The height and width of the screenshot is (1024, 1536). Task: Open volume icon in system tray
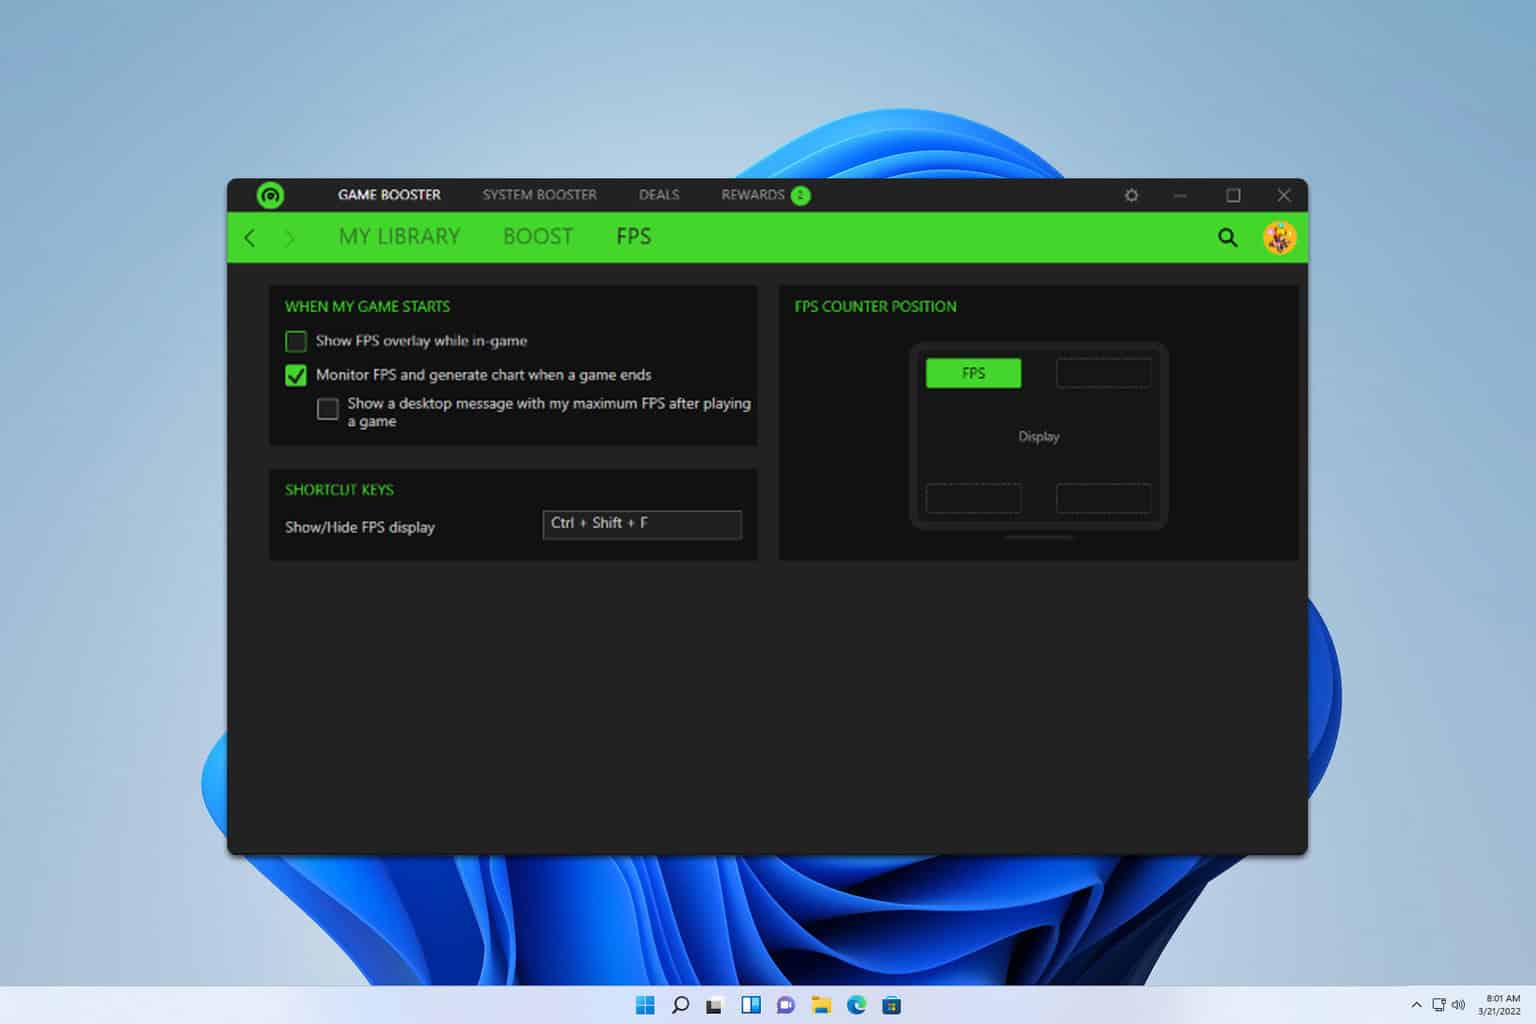tap(1458, 1005)
